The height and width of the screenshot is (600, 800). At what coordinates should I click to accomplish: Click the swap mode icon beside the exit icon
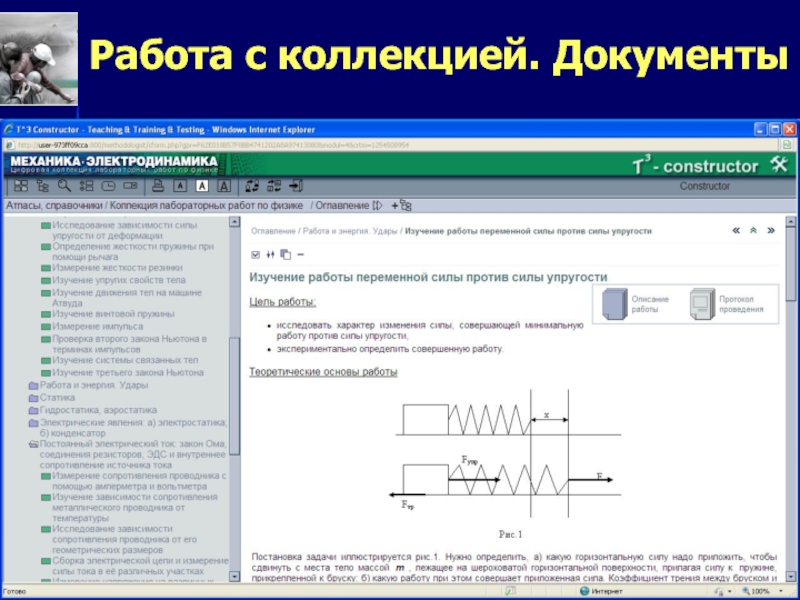274,186
